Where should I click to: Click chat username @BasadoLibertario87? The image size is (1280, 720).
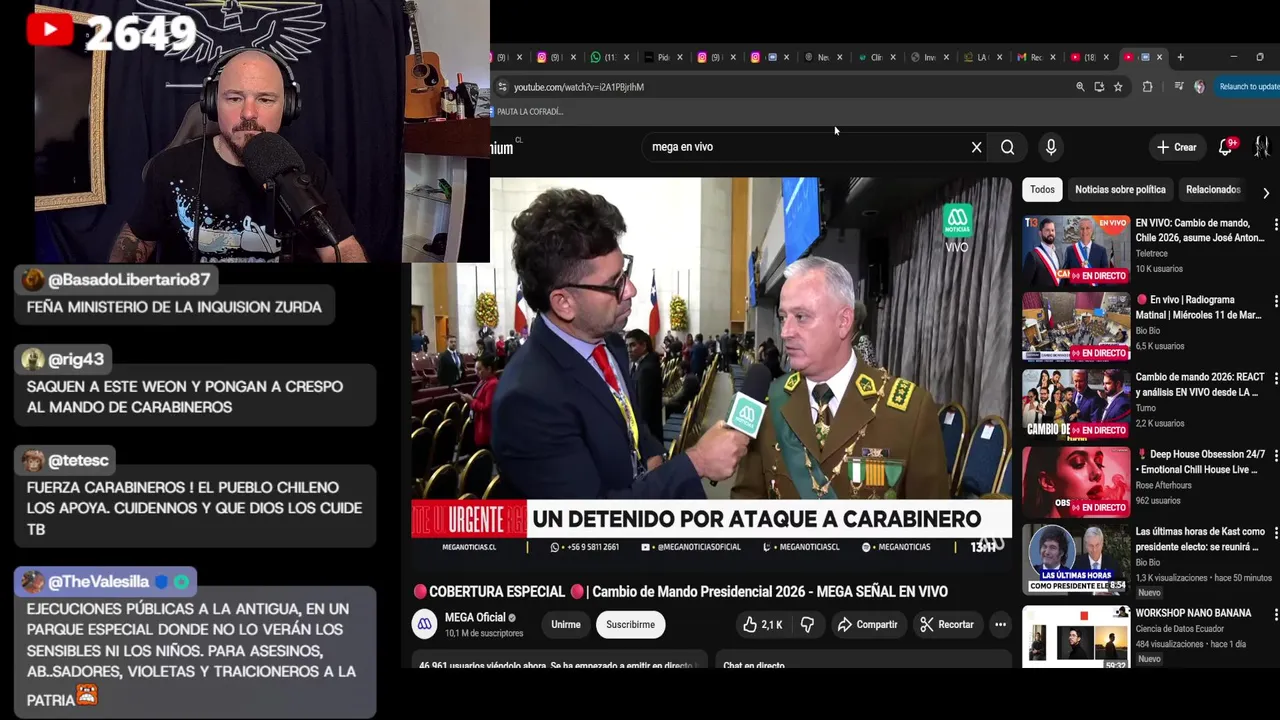129,280
